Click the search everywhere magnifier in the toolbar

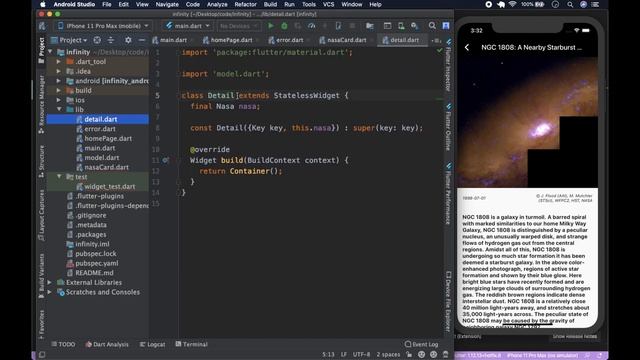(x=432, y=26)
